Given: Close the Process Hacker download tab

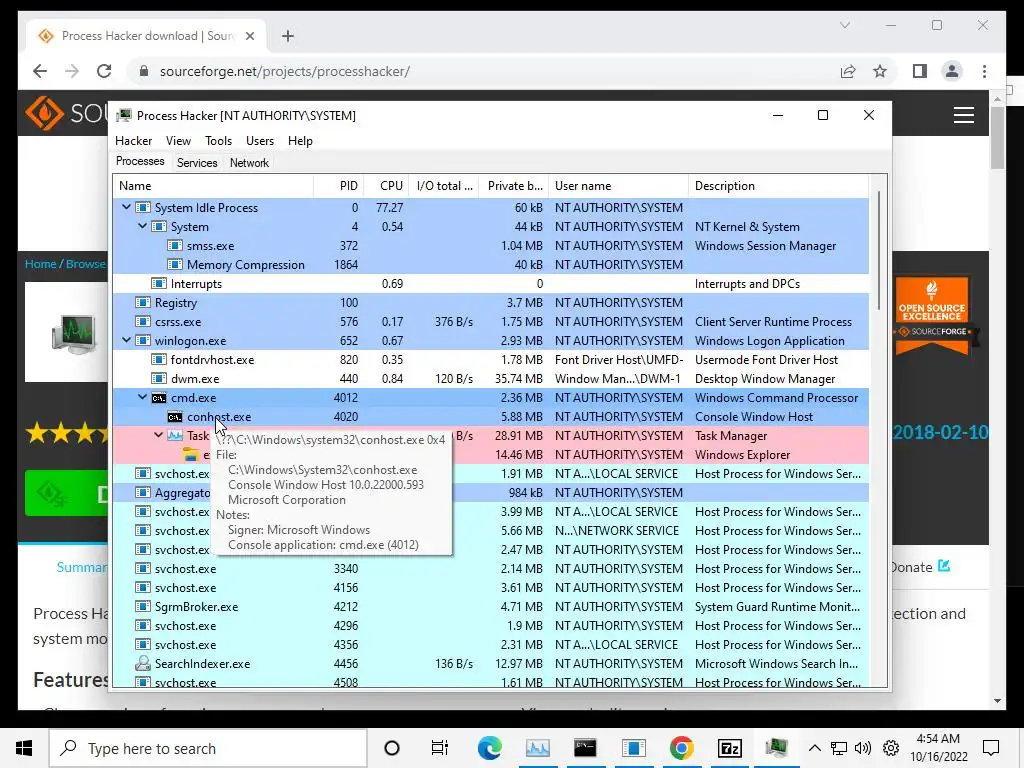Looking at the screenshot, I should [249, 36].
